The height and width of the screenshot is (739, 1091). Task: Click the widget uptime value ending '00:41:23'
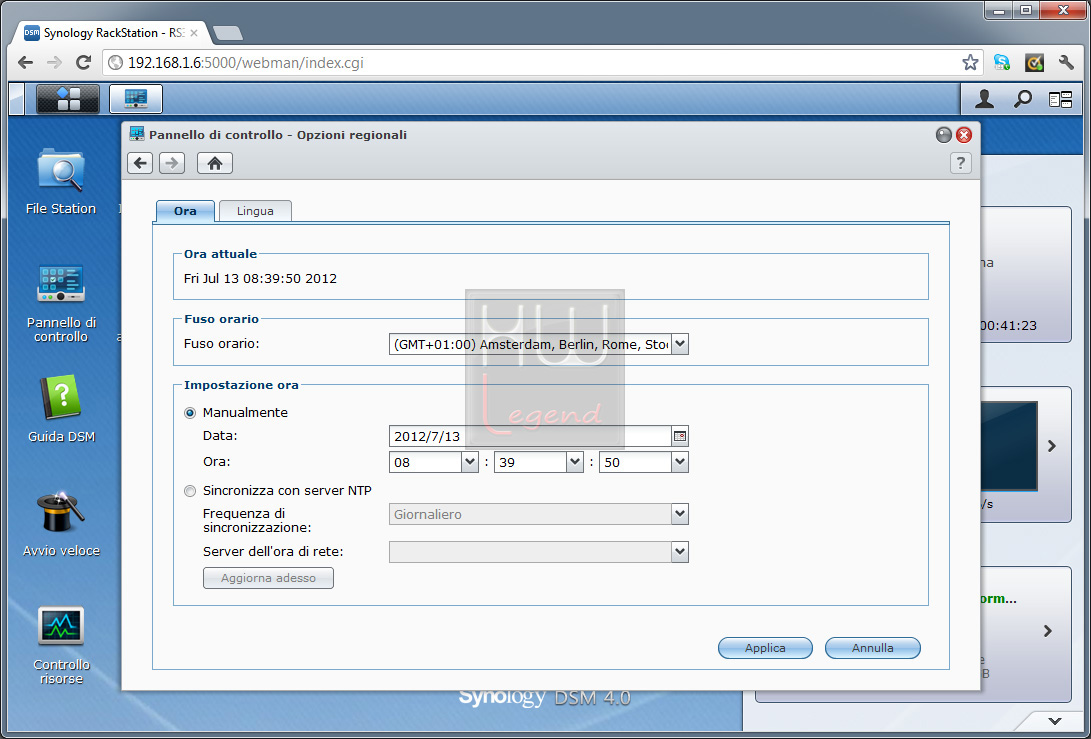point(1008,326)
